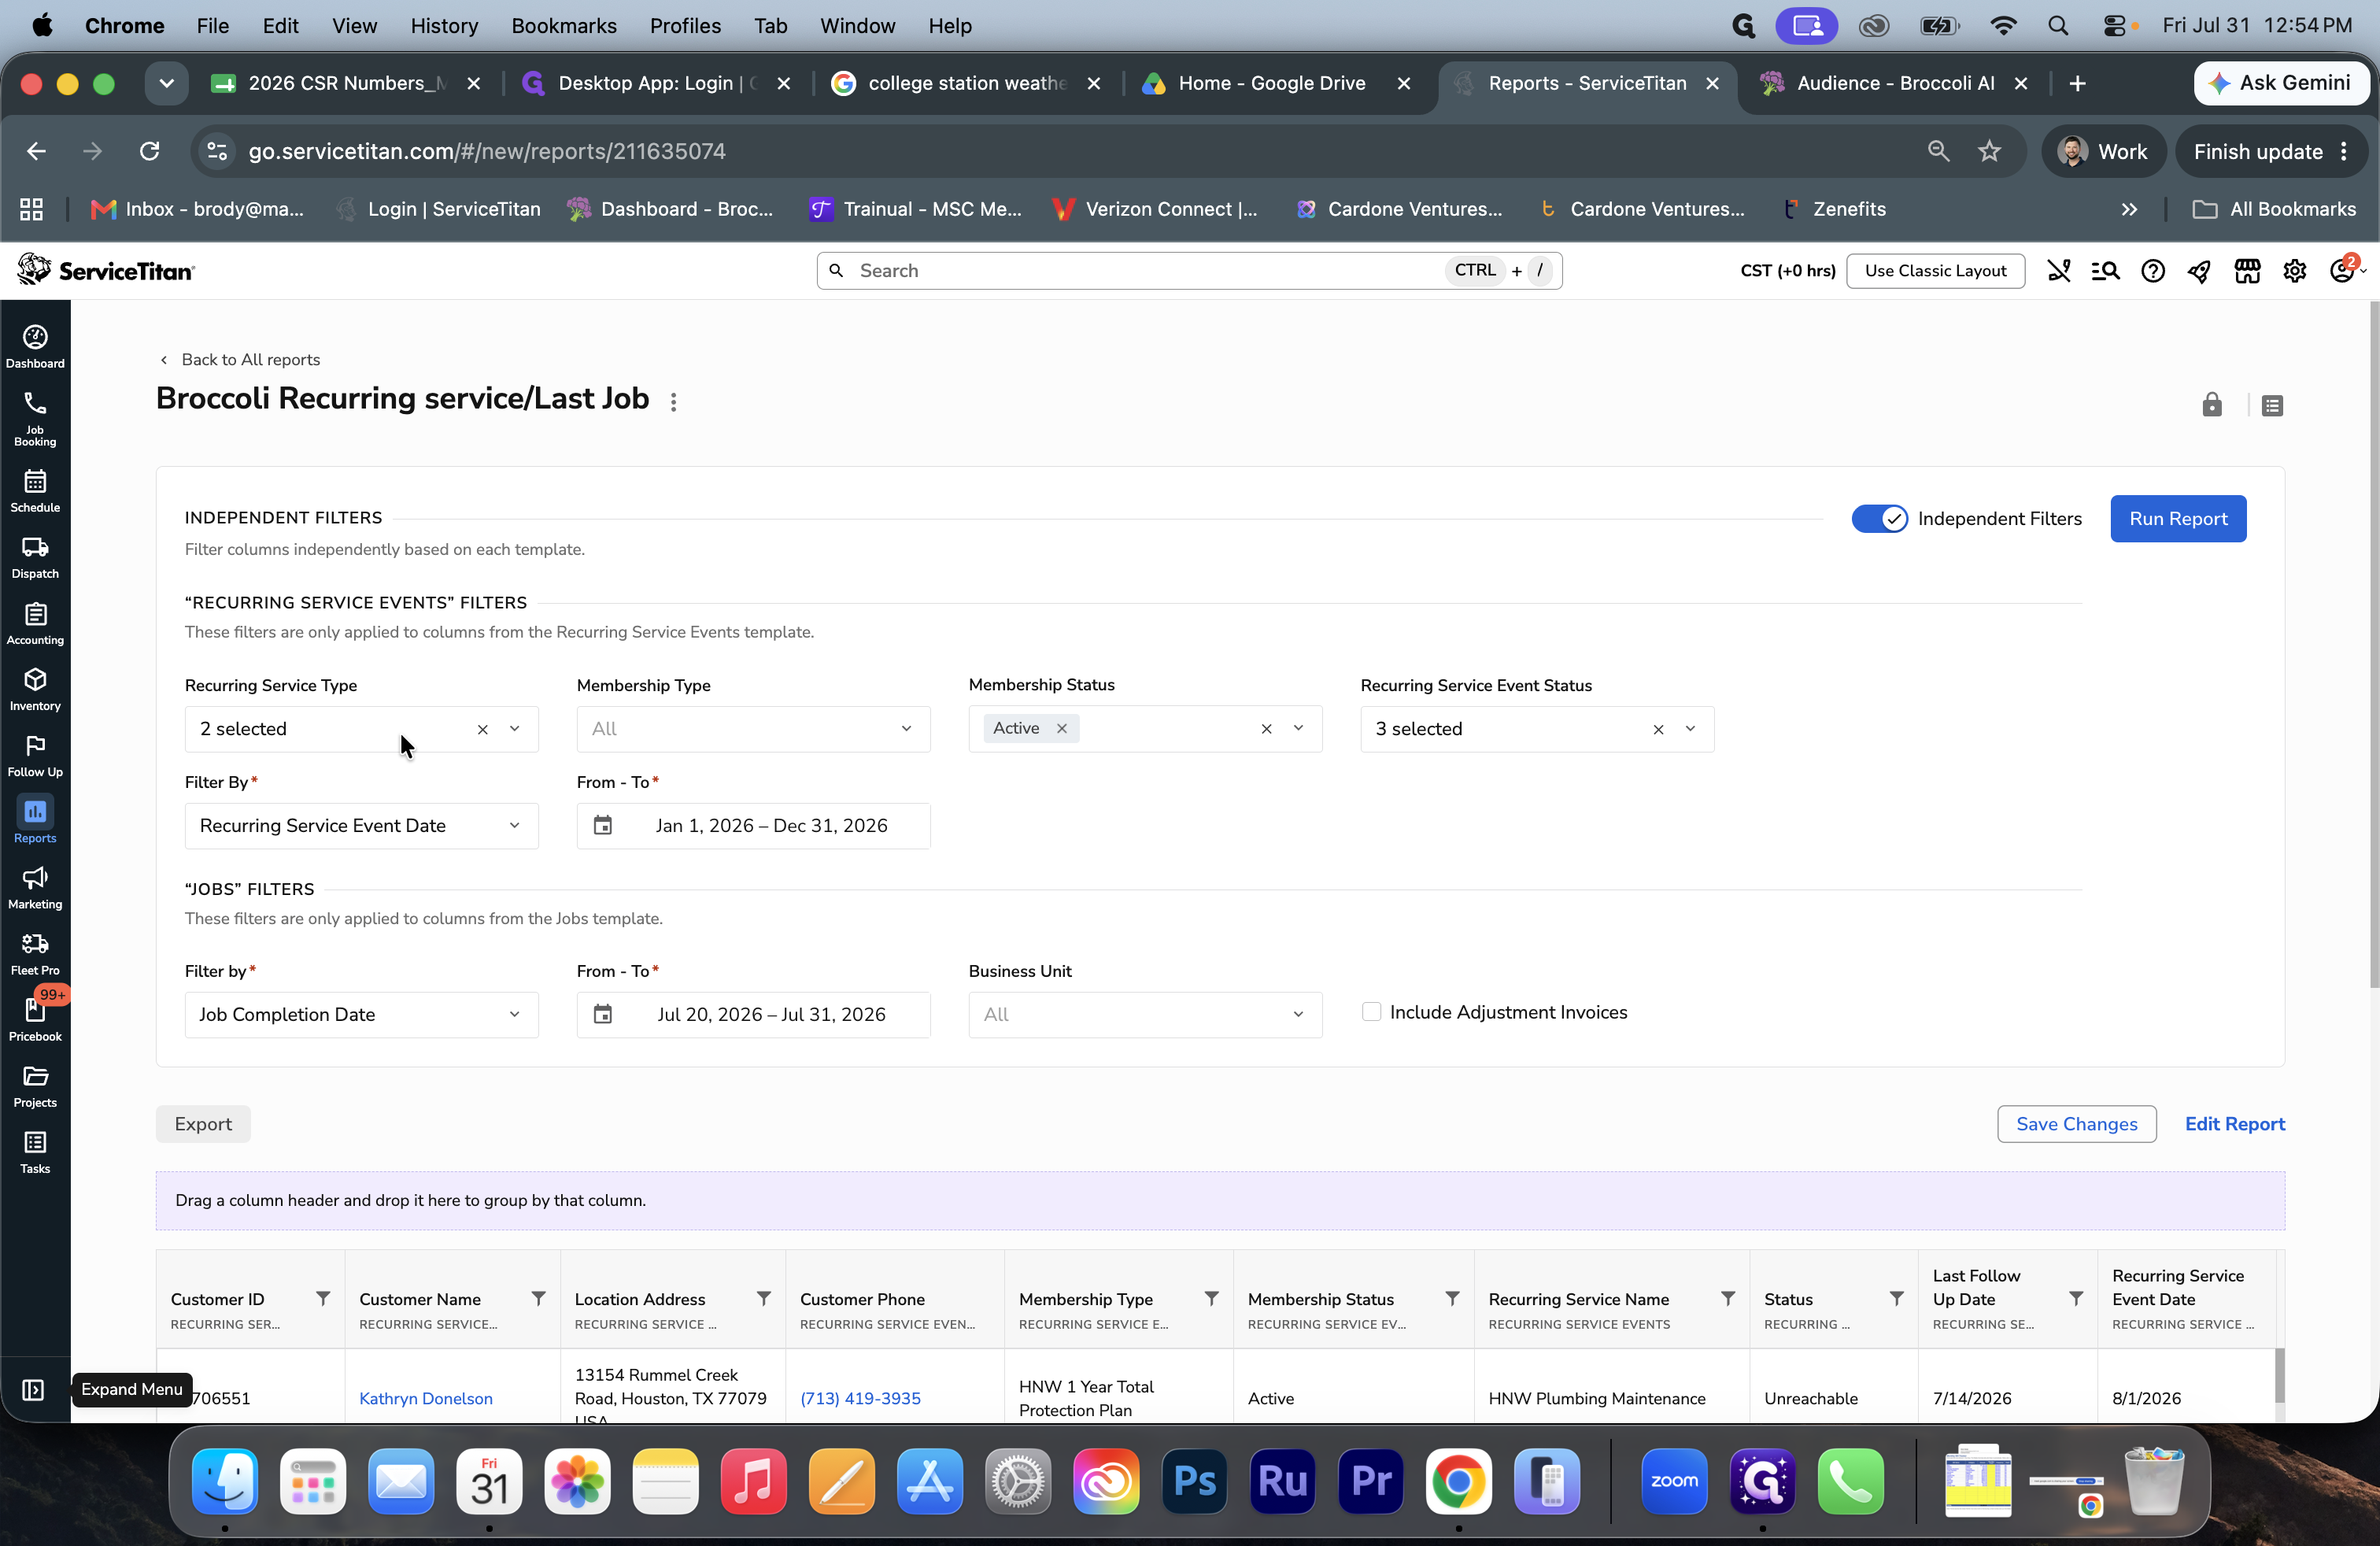Click the Run Report button
2380x1546 pixels.
click(x=2178, y=518)
